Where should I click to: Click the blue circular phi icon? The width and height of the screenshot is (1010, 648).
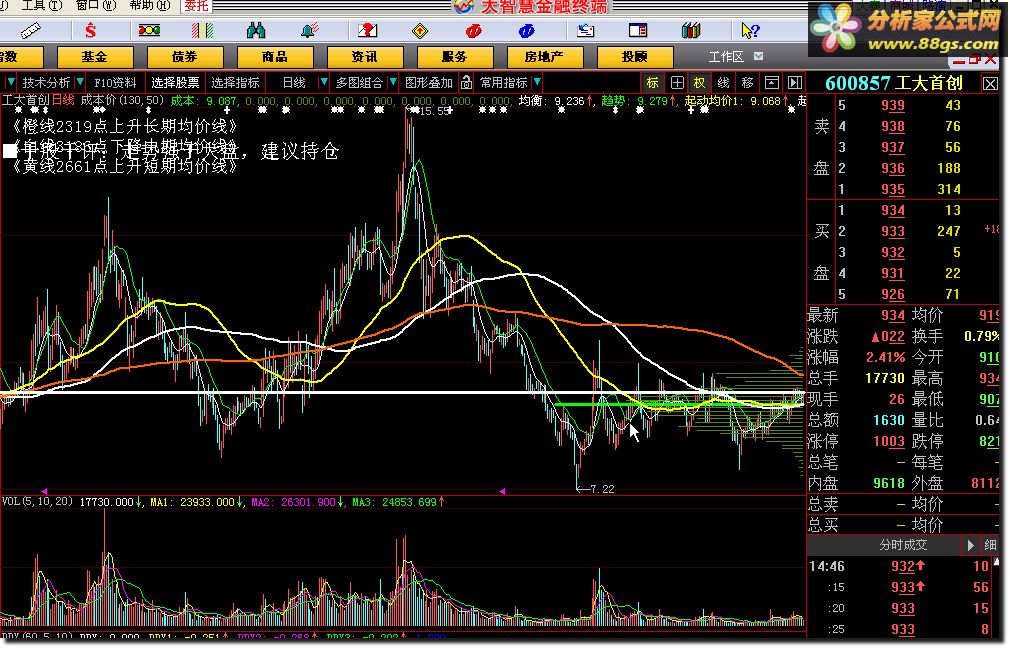tap(526, 30)
